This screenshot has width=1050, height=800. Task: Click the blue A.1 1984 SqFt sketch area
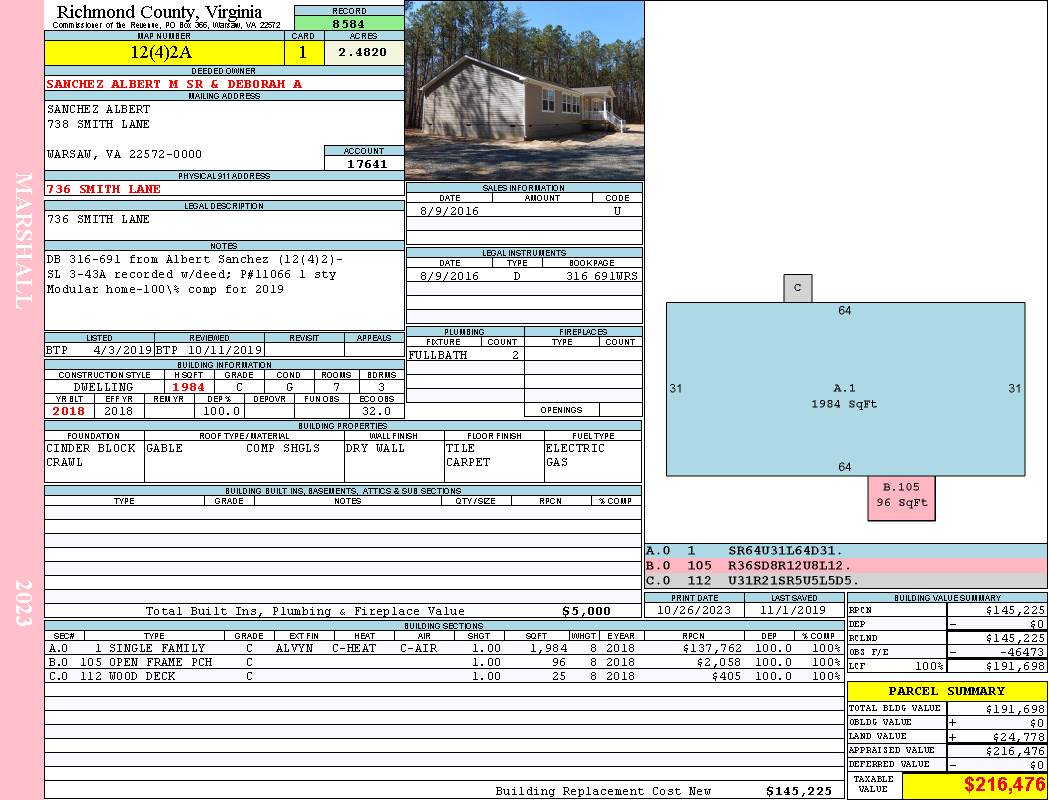pyautogui.click(x=845, y=395)
